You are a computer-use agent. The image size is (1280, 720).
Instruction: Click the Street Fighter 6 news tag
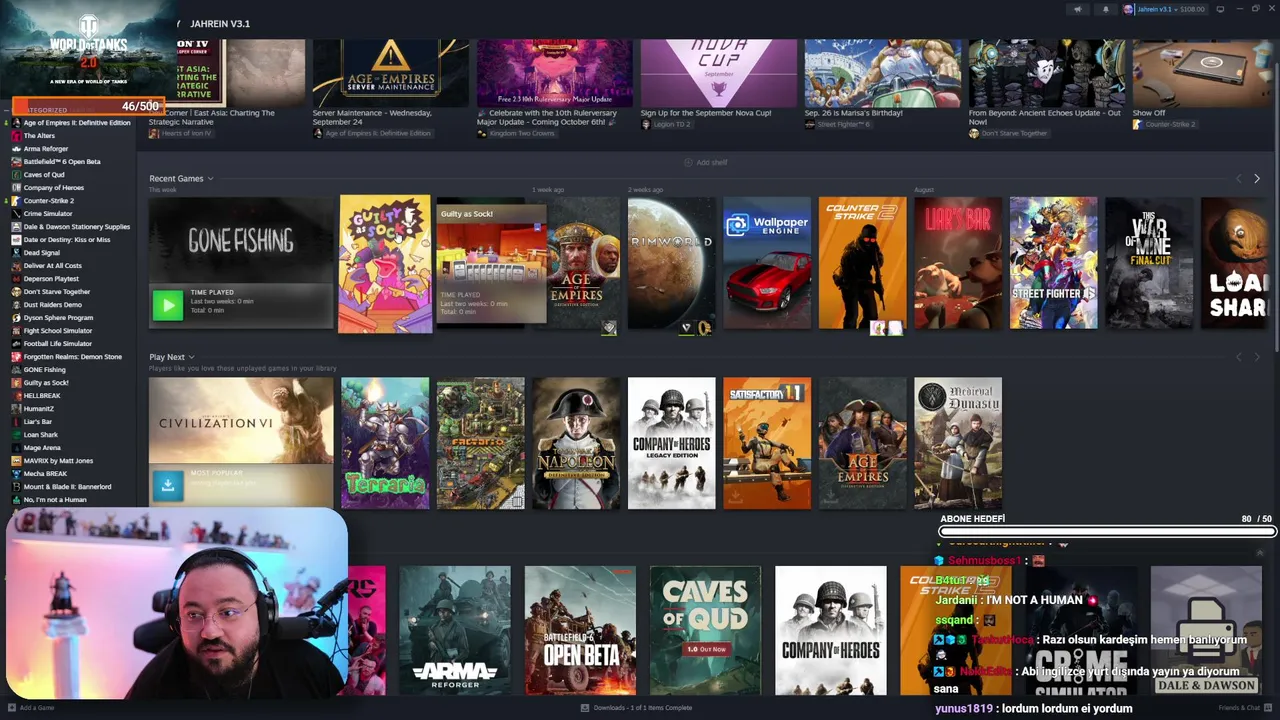click(836, 124)
